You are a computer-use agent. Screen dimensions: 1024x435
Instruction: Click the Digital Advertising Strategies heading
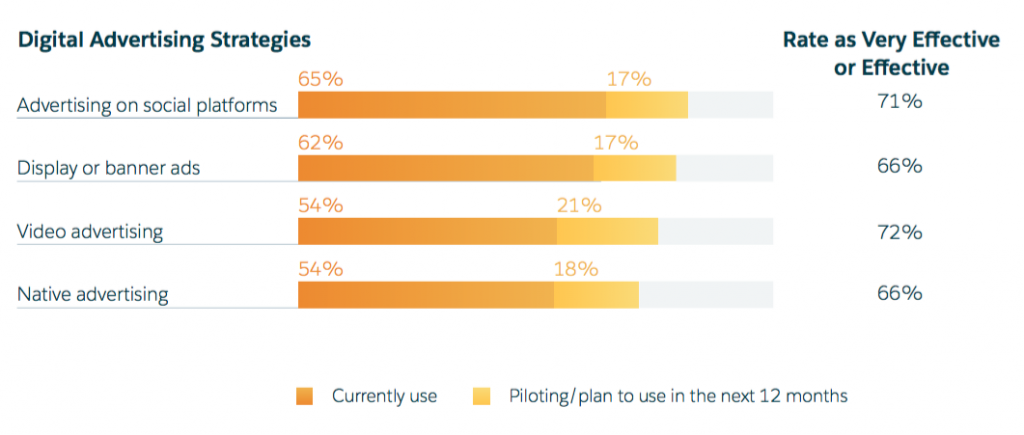pyautogui.click(x=164, y=40)
